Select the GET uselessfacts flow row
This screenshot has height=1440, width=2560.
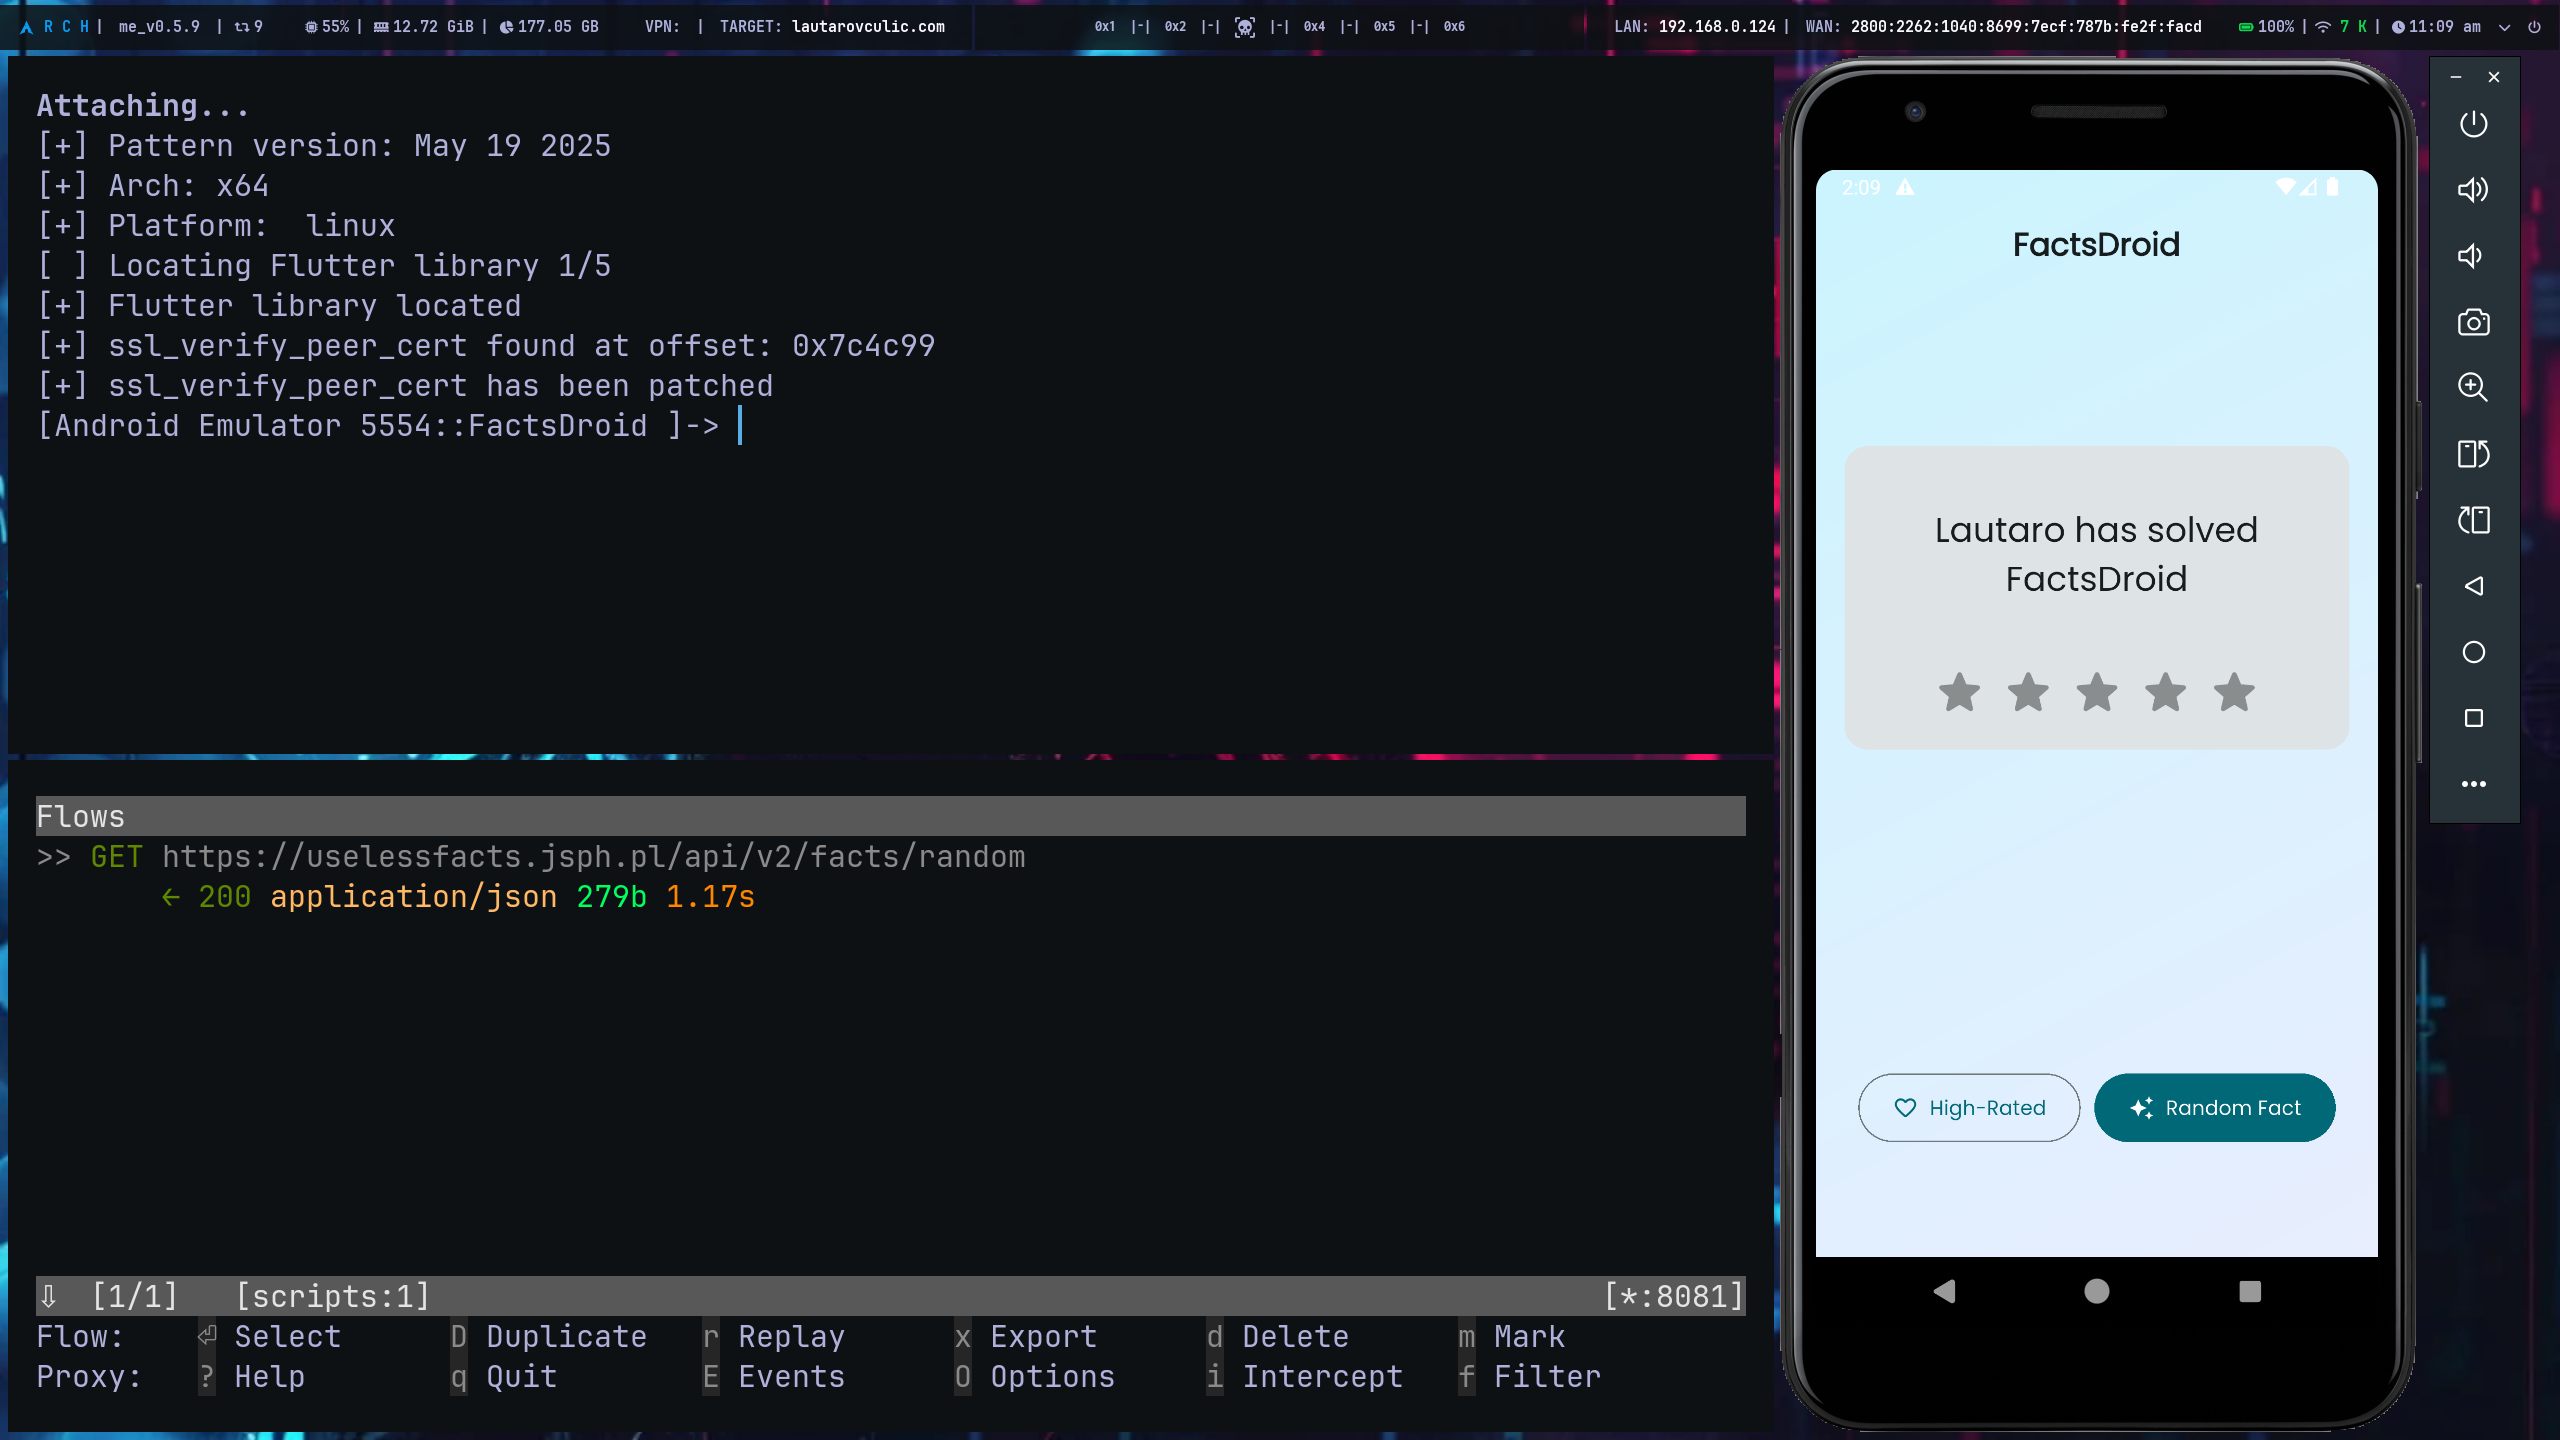890,857
